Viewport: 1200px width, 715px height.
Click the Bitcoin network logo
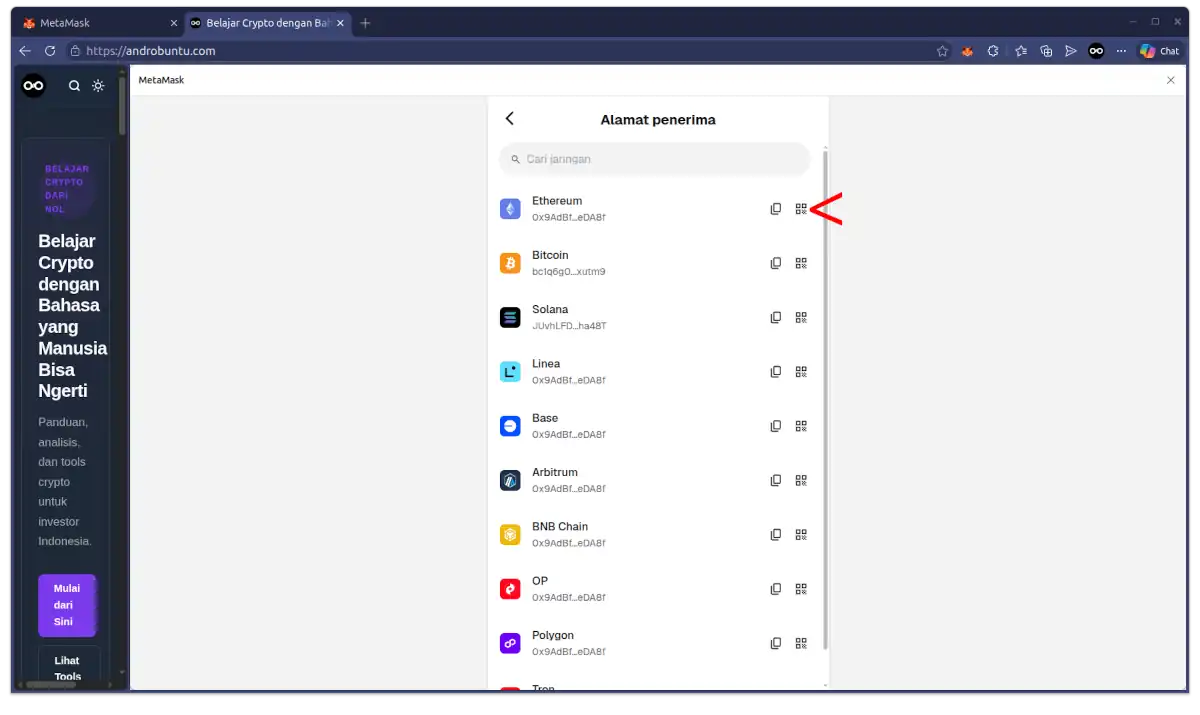pyautogui.click(x=510, y=263)
